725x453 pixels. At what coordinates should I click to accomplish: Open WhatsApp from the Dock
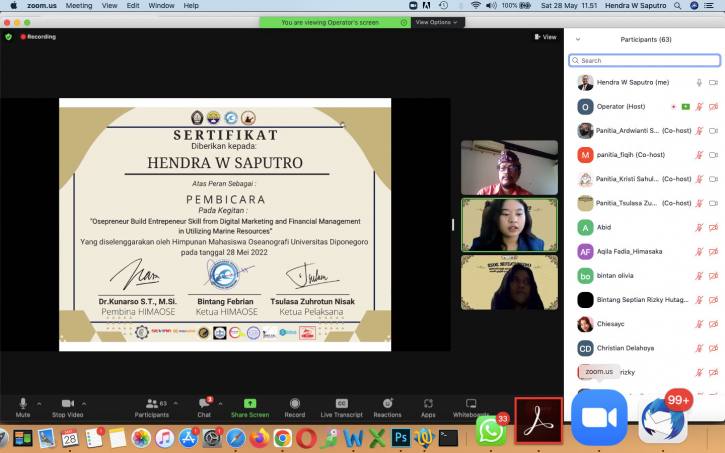tap(490, 431)
